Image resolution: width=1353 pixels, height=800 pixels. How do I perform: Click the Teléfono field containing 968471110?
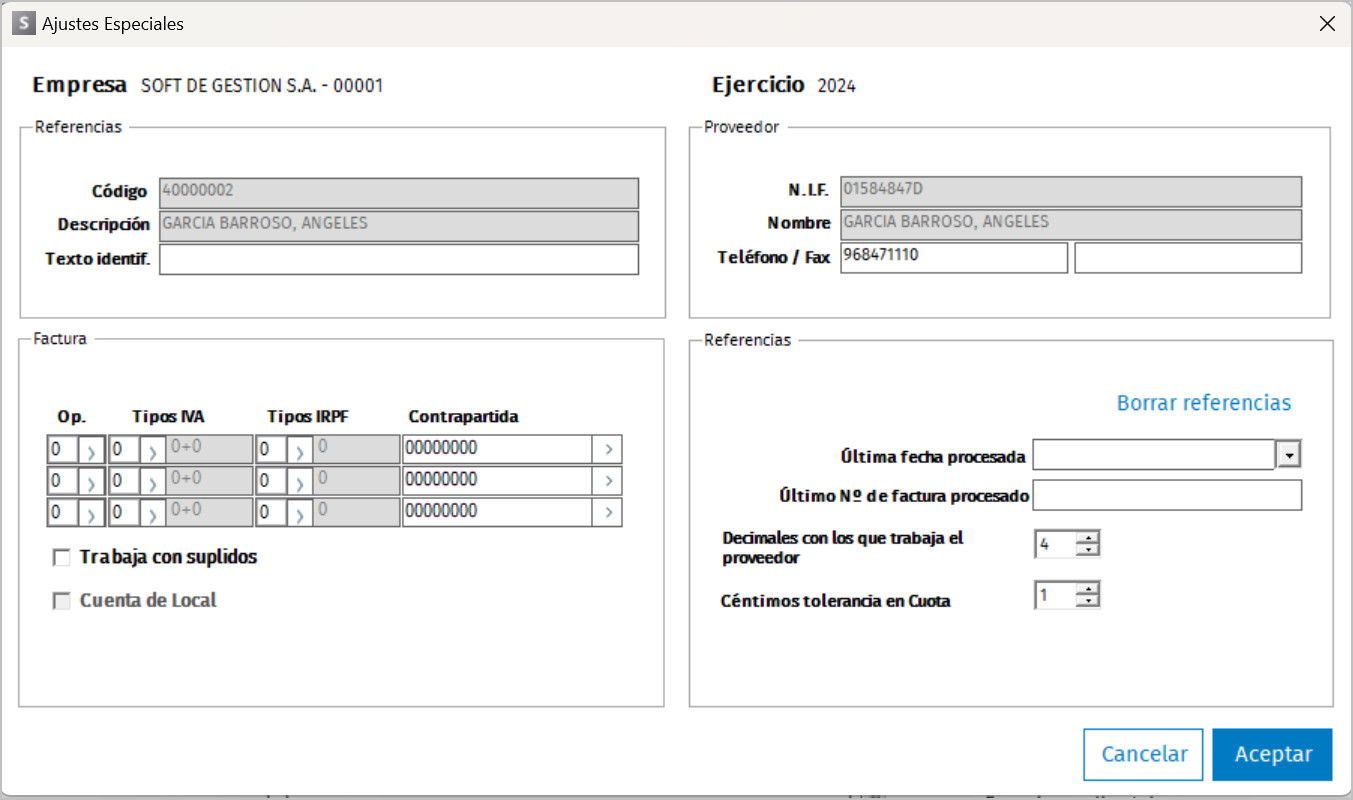point(954,257)
